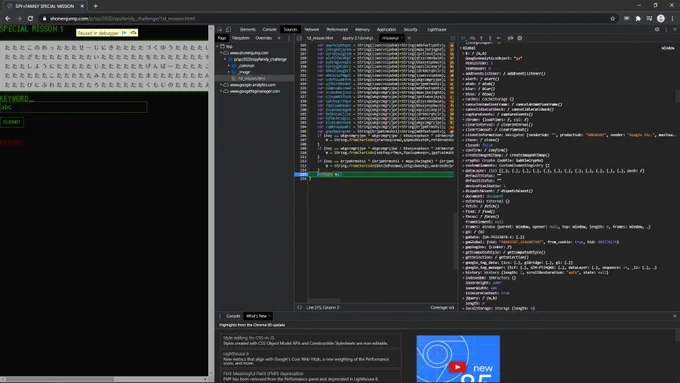Step out of current function

click(490, 38)
